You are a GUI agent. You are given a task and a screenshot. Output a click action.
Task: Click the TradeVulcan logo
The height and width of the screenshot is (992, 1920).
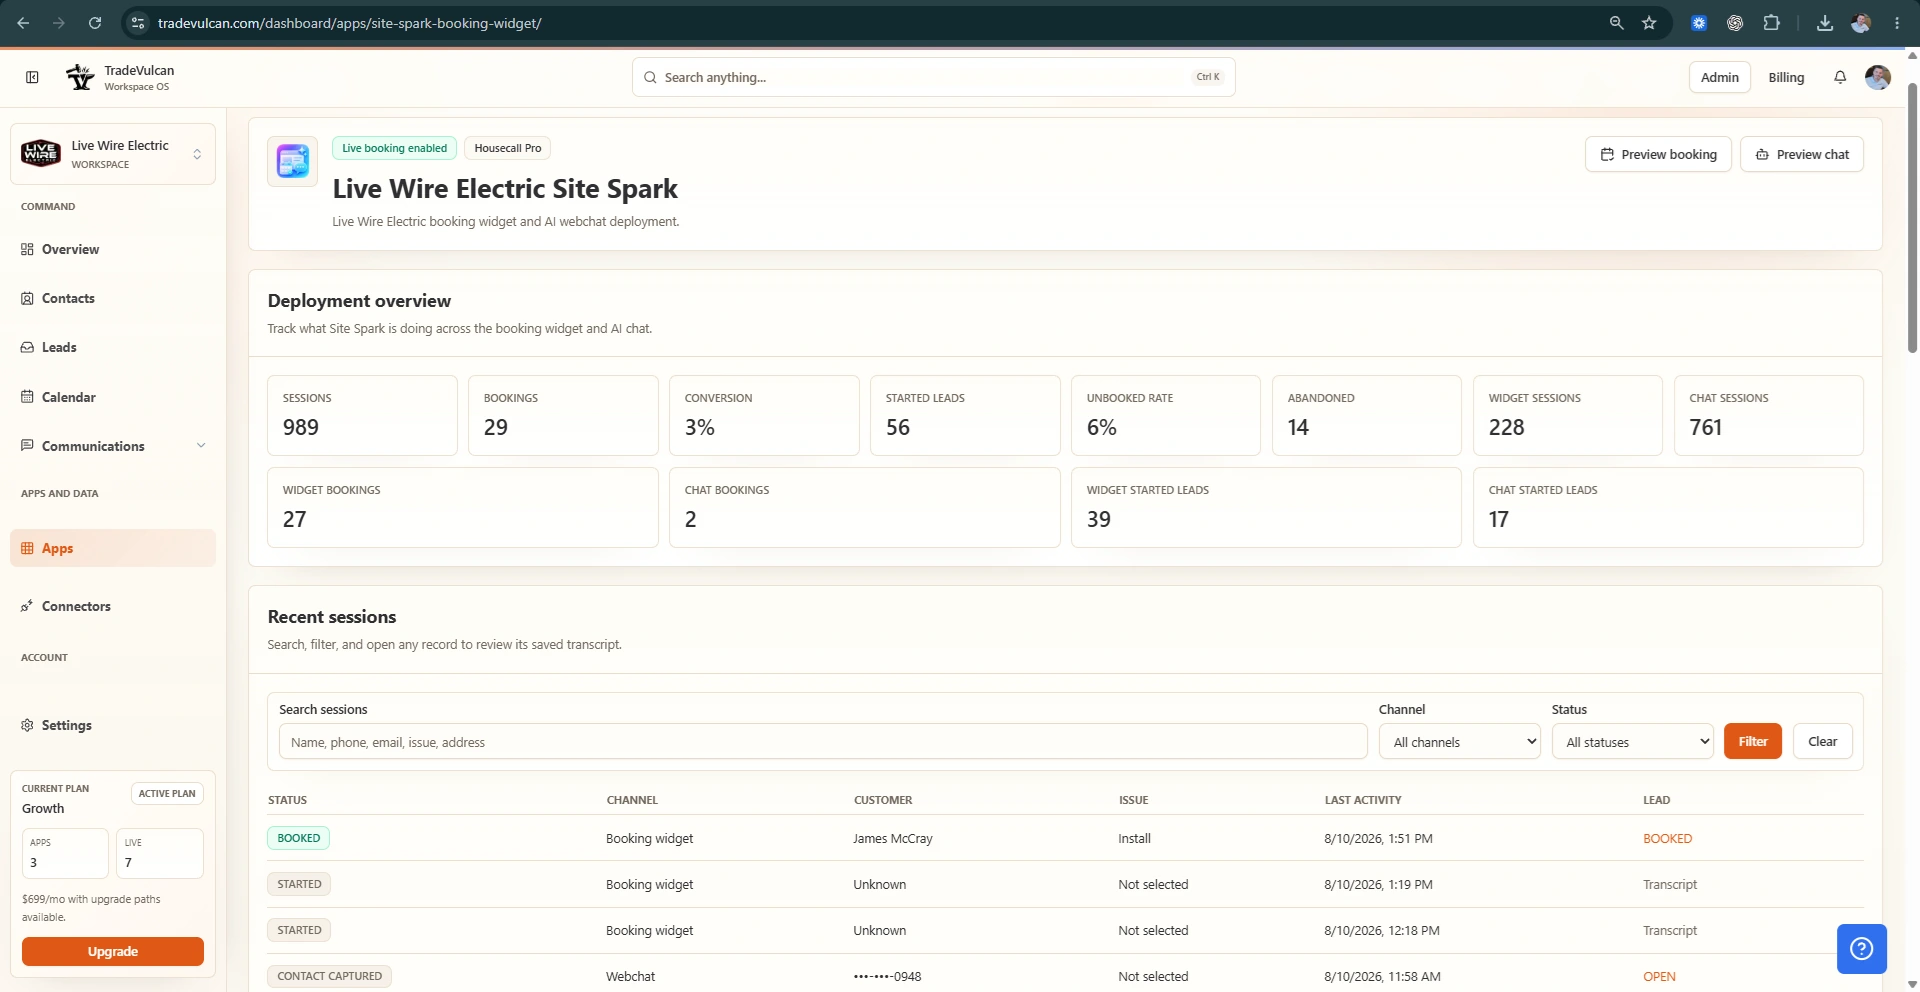(80, 77)
